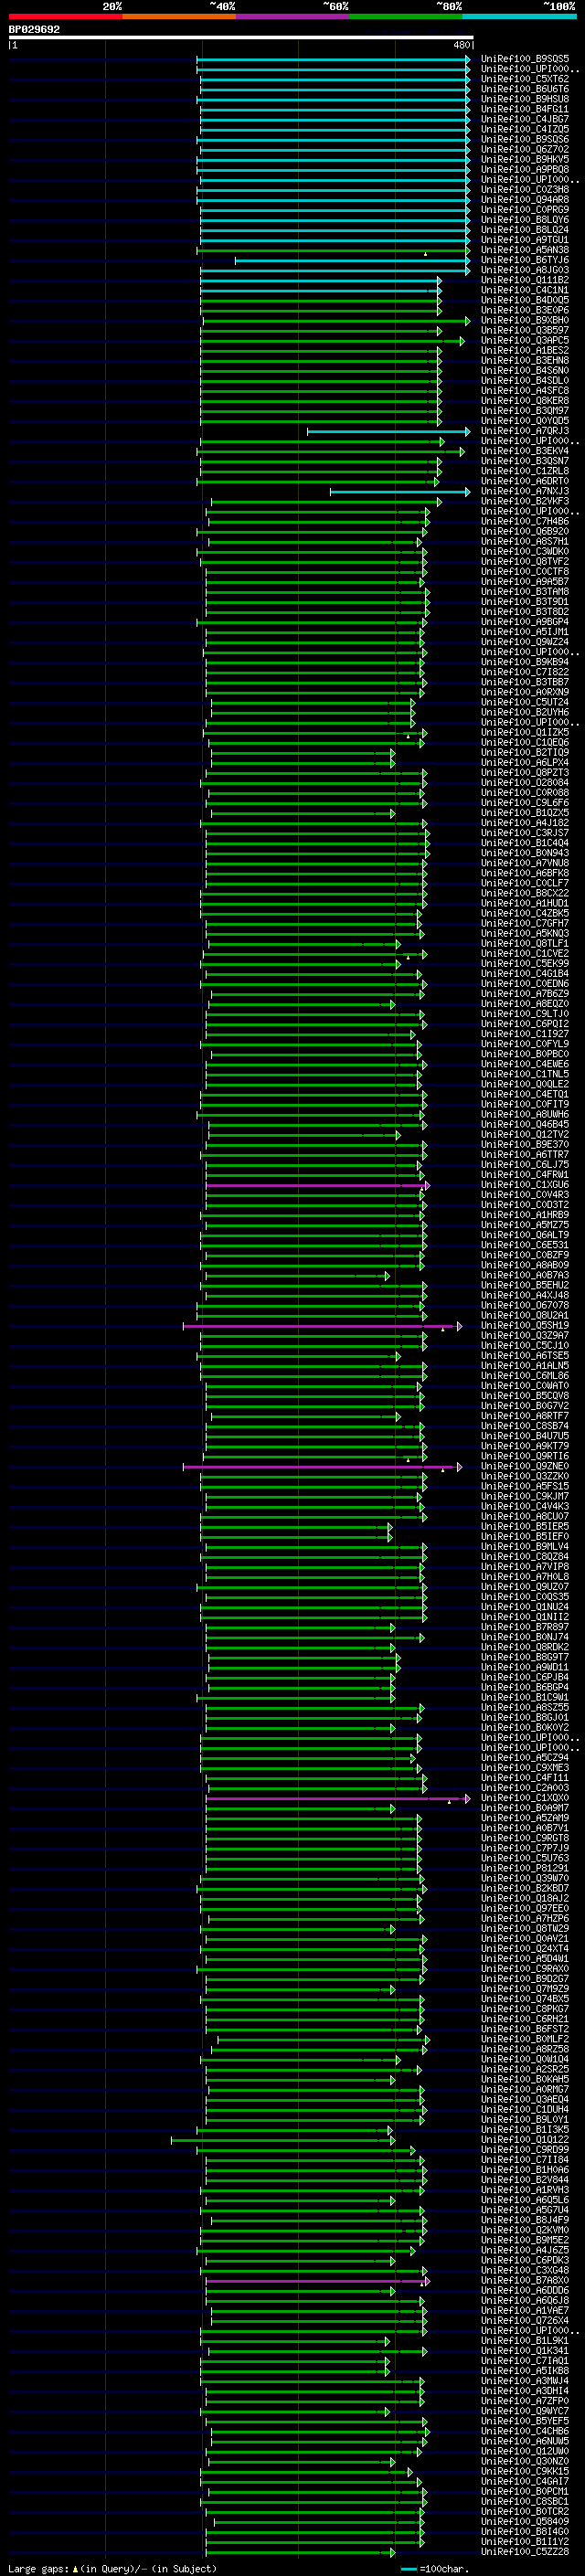This screenshot has height=2576, width=585.
Task: Click label UniRef100_B5IER5
Action: pos(525,1527)
